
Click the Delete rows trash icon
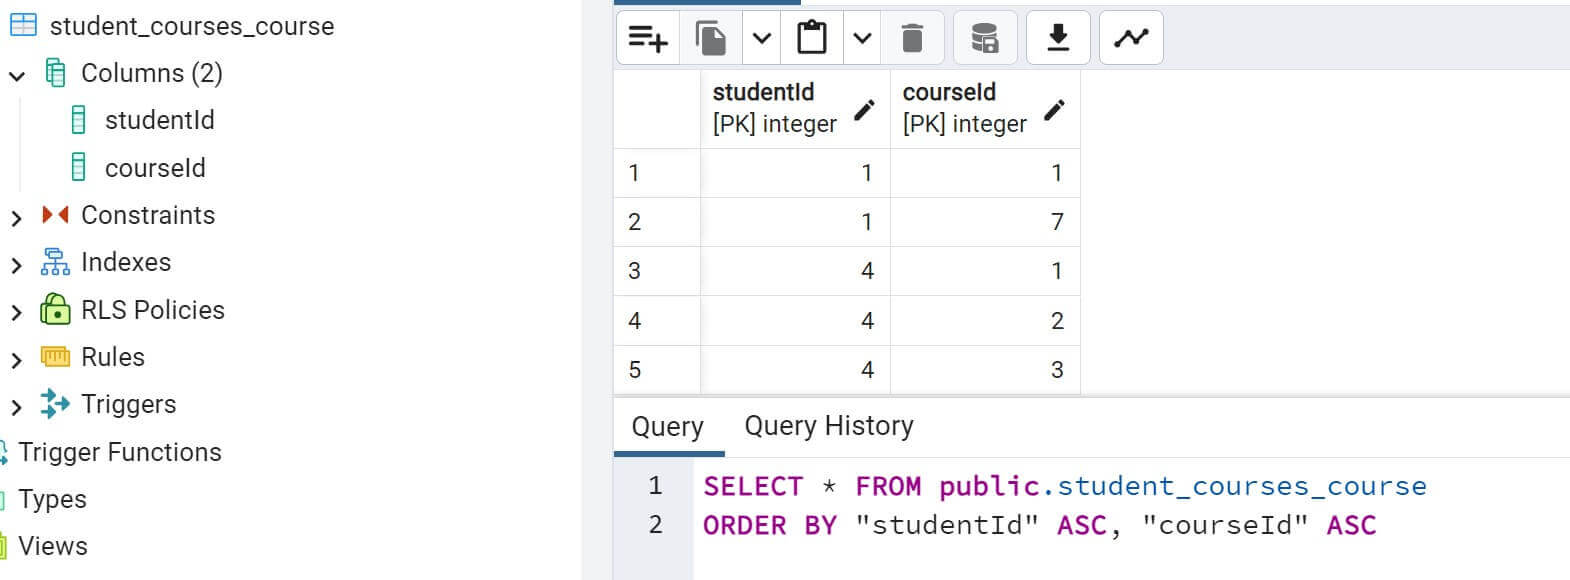912,38
